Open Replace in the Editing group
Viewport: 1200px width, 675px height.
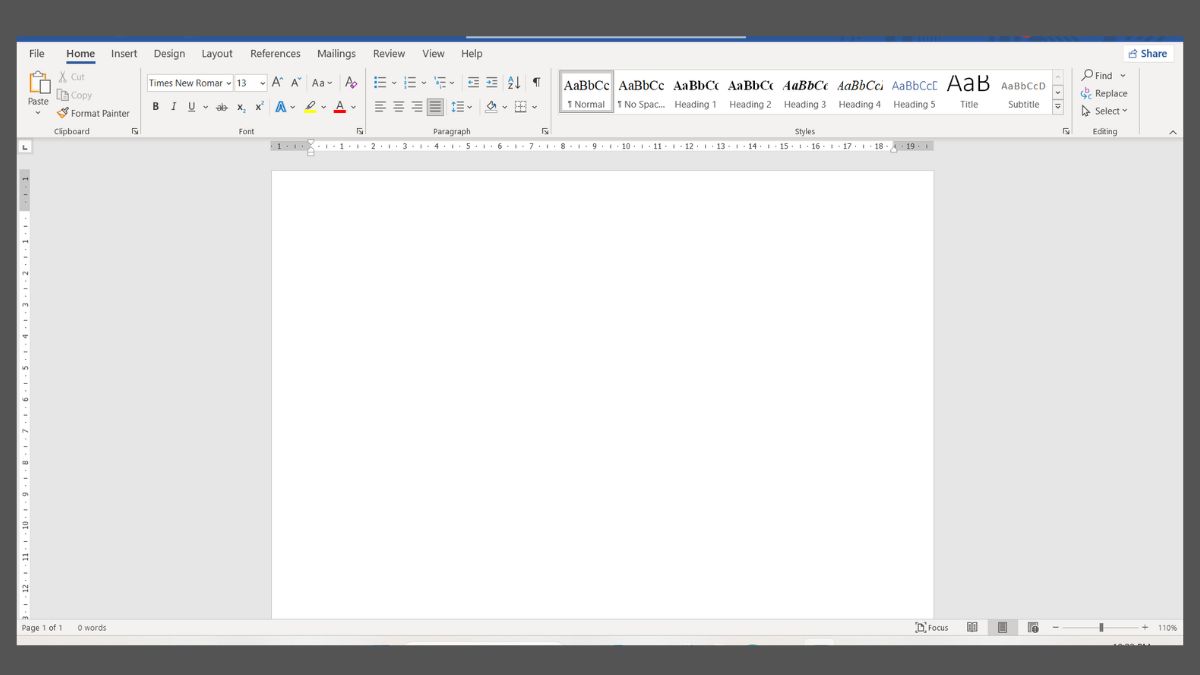coord(1104,93)
